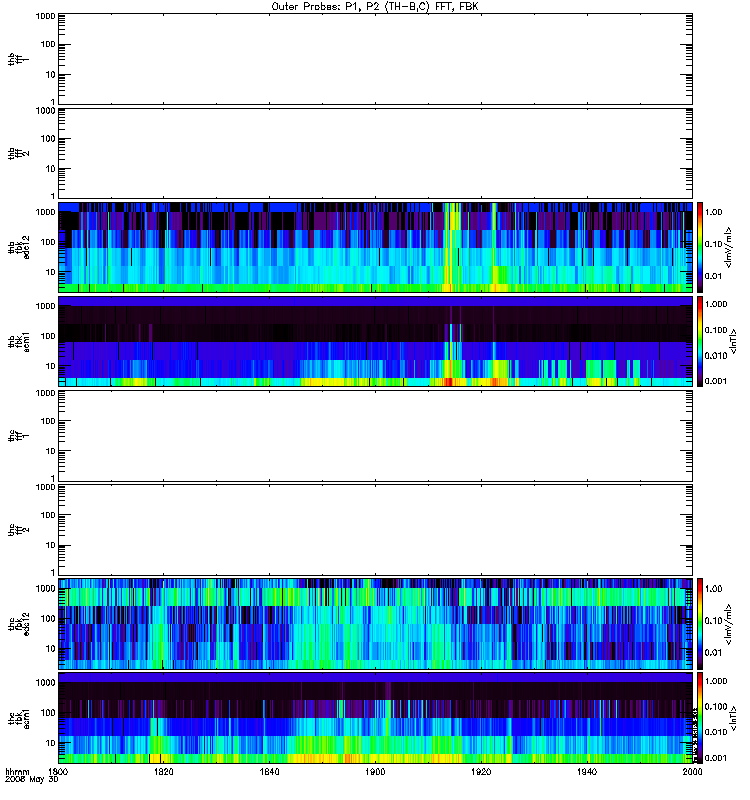Click the '1940' time axis label
This screenshot has height=800, width=750.
[587, 771]
